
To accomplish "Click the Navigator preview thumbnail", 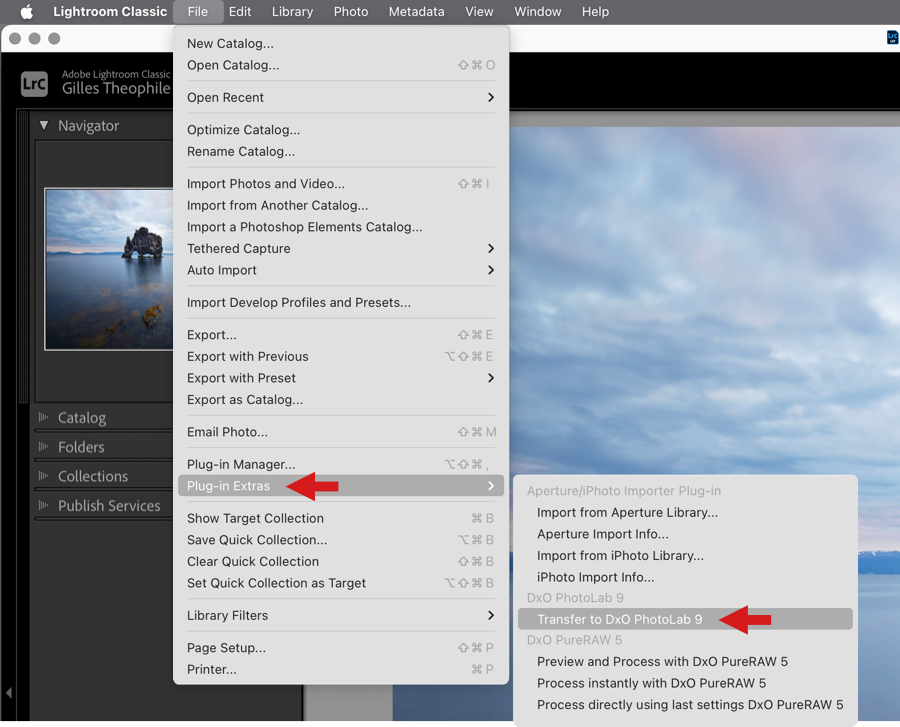I will 109,269.
